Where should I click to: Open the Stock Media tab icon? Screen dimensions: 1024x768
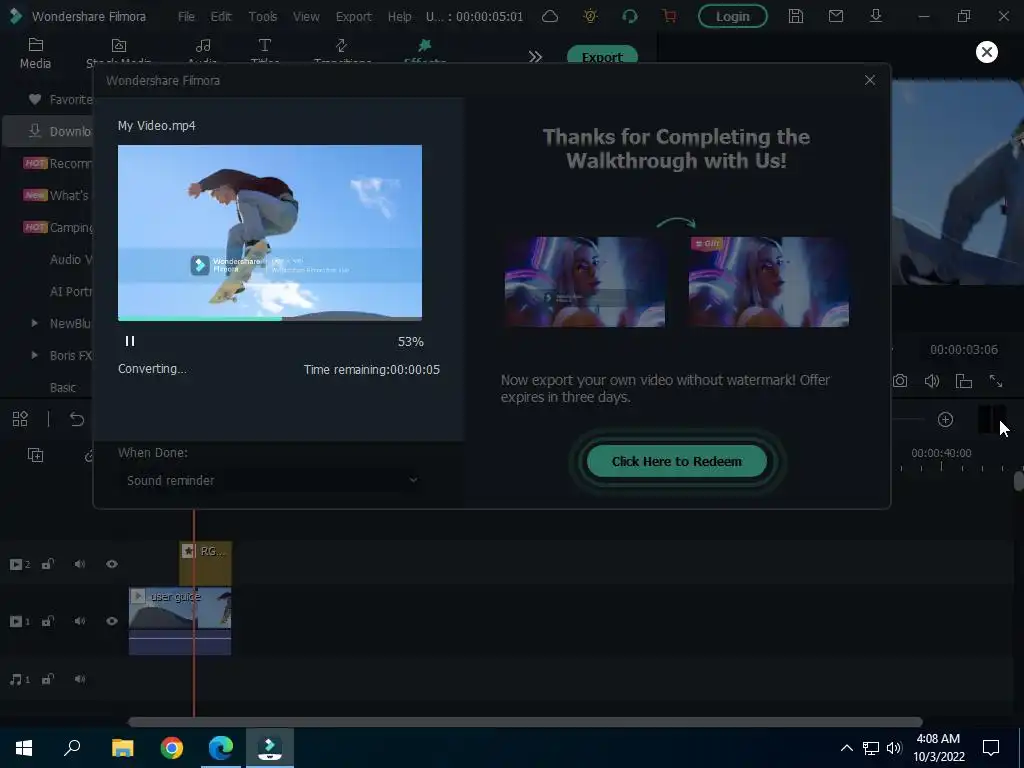pos(119,45)
